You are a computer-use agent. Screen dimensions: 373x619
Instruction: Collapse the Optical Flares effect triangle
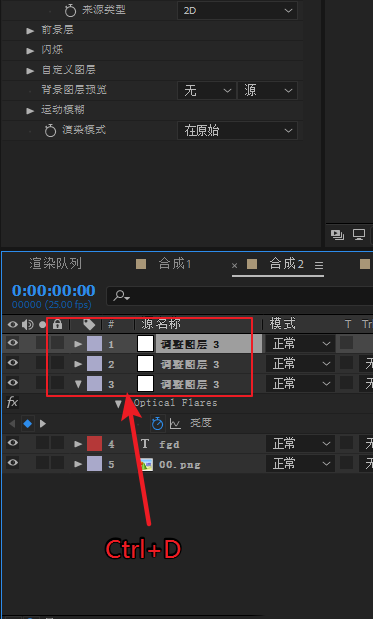(x=118, y=403)
